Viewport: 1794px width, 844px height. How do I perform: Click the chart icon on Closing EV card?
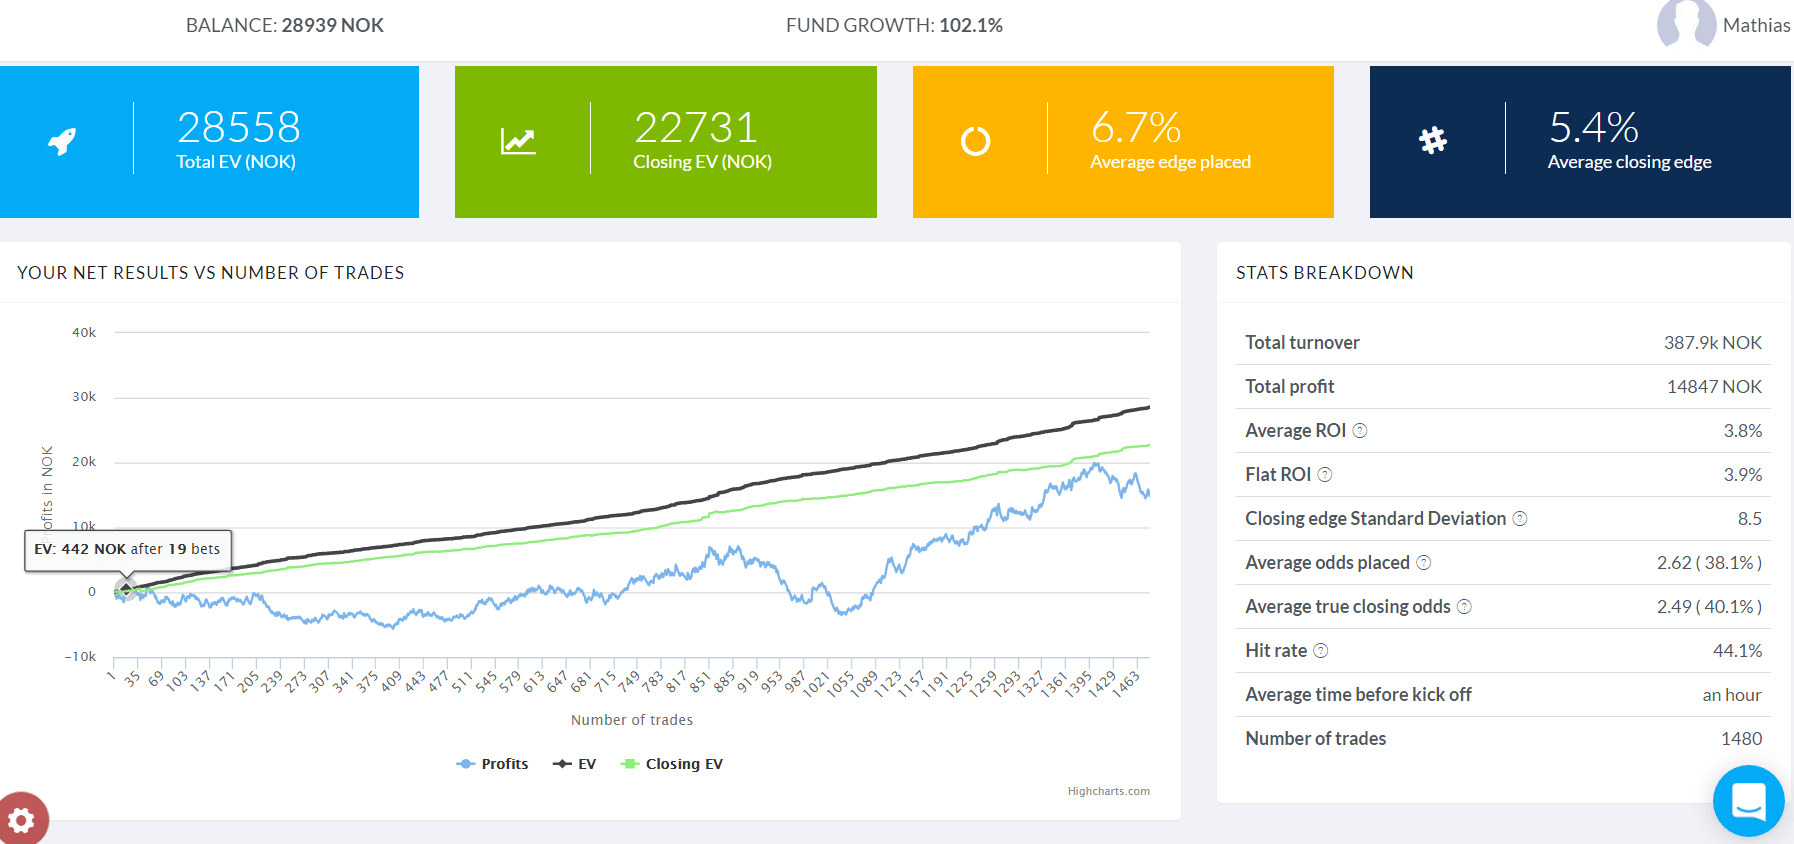518,141
